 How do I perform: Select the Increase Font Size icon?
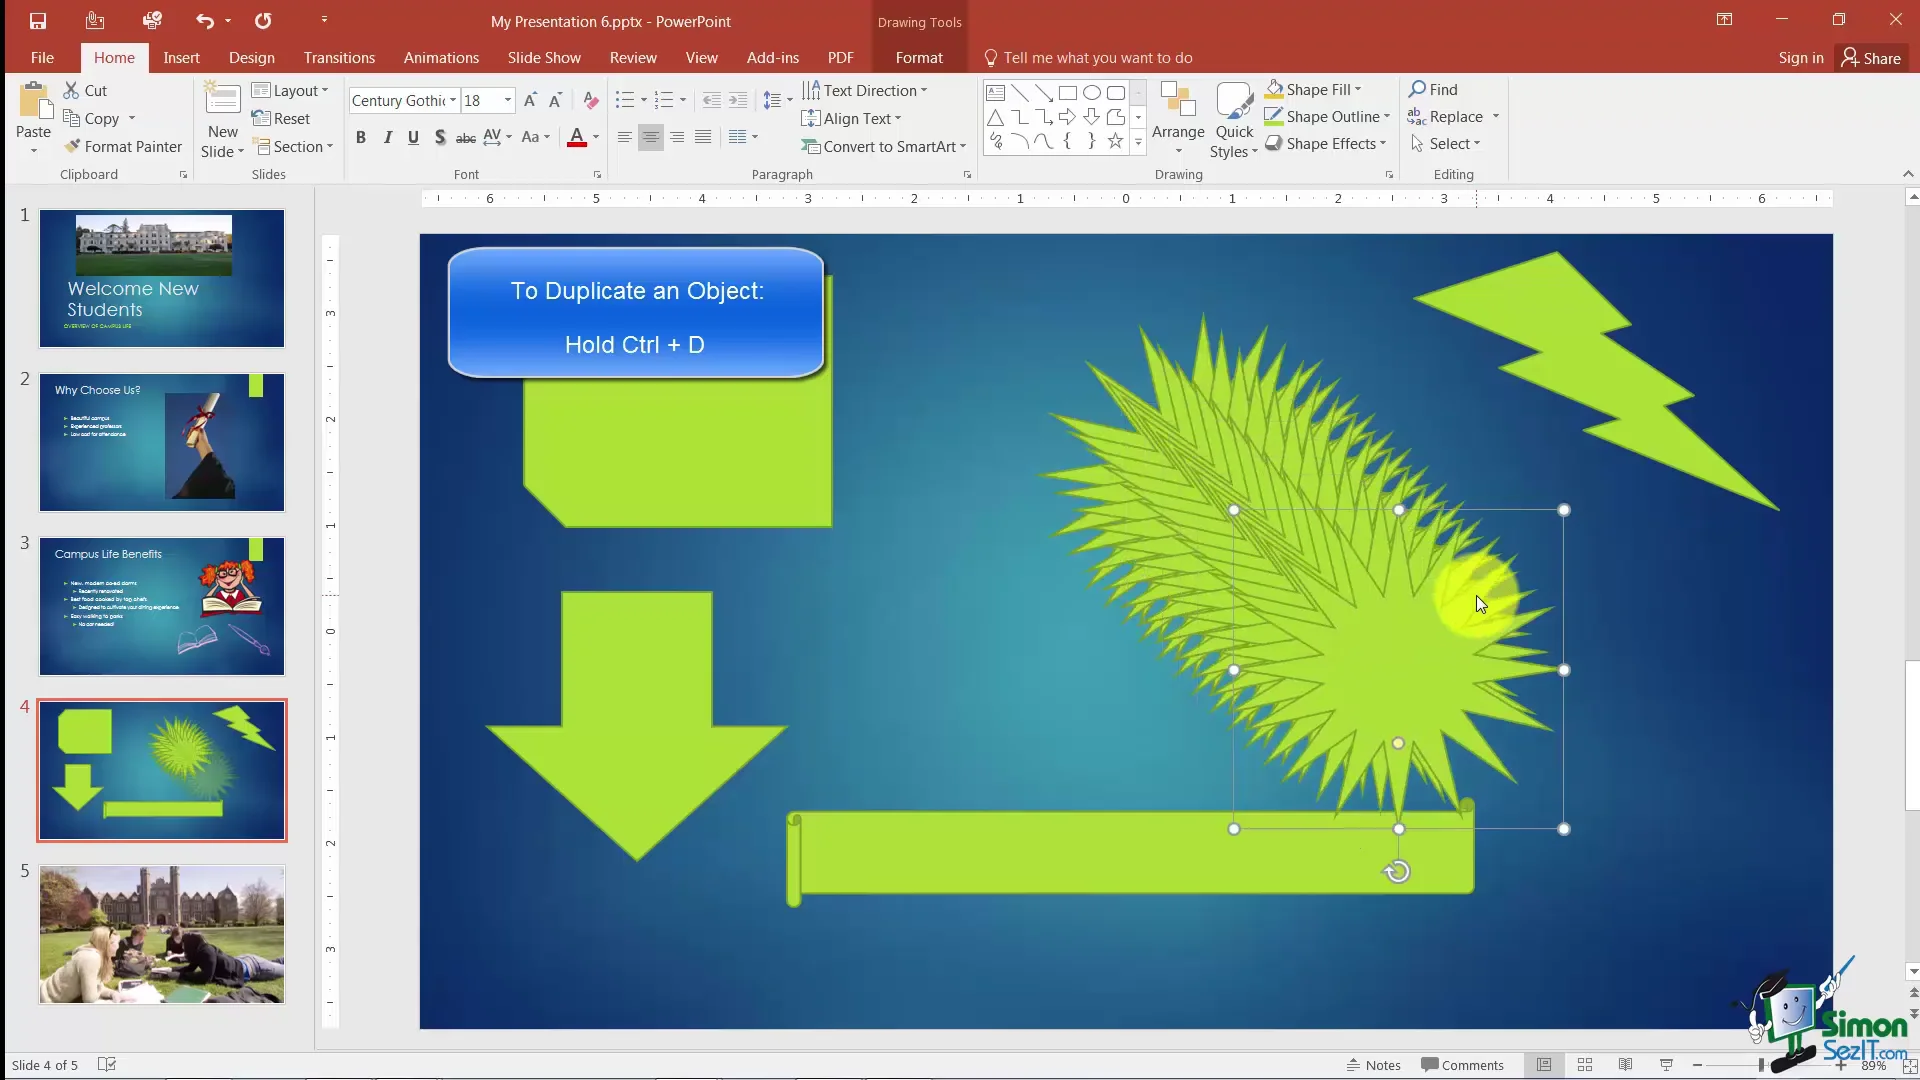[530, 100]
